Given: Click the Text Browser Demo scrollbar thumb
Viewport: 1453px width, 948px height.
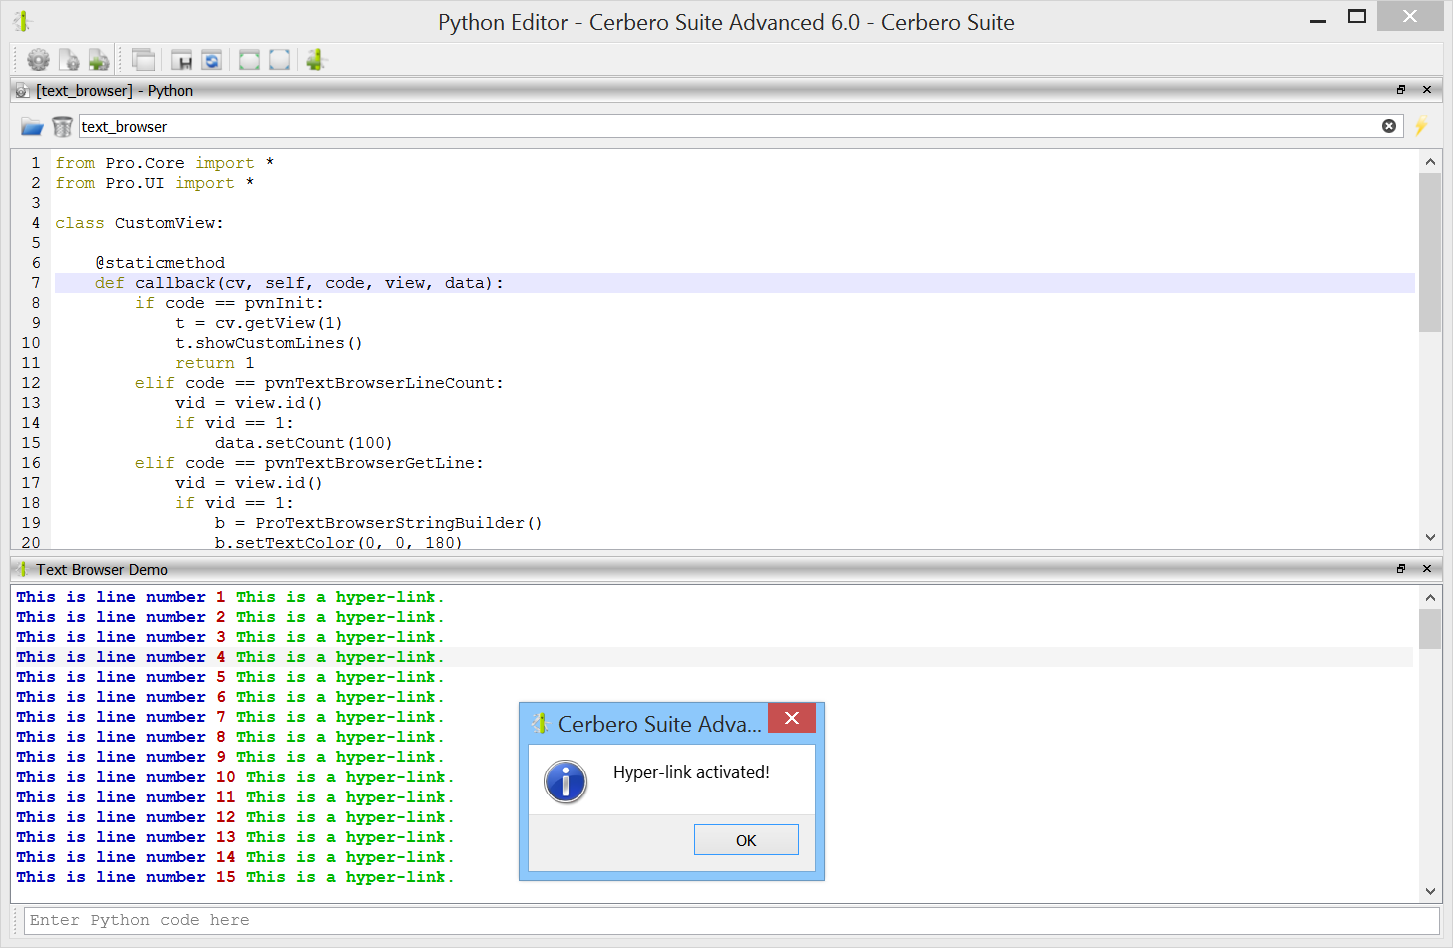Looking at the screenshot, I should coord(1430,629).
